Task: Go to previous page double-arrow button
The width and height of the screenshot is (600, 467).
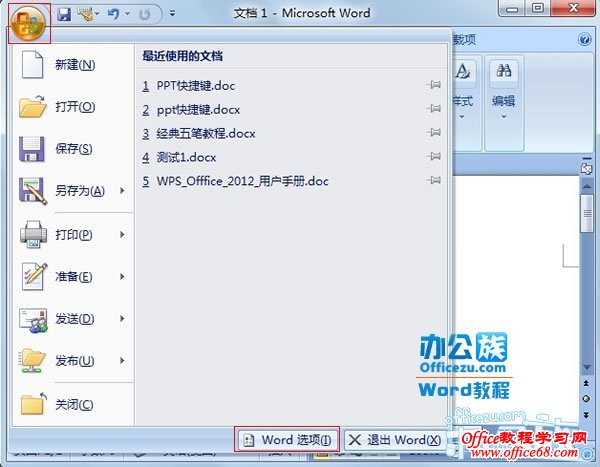Action: point(586,383)
